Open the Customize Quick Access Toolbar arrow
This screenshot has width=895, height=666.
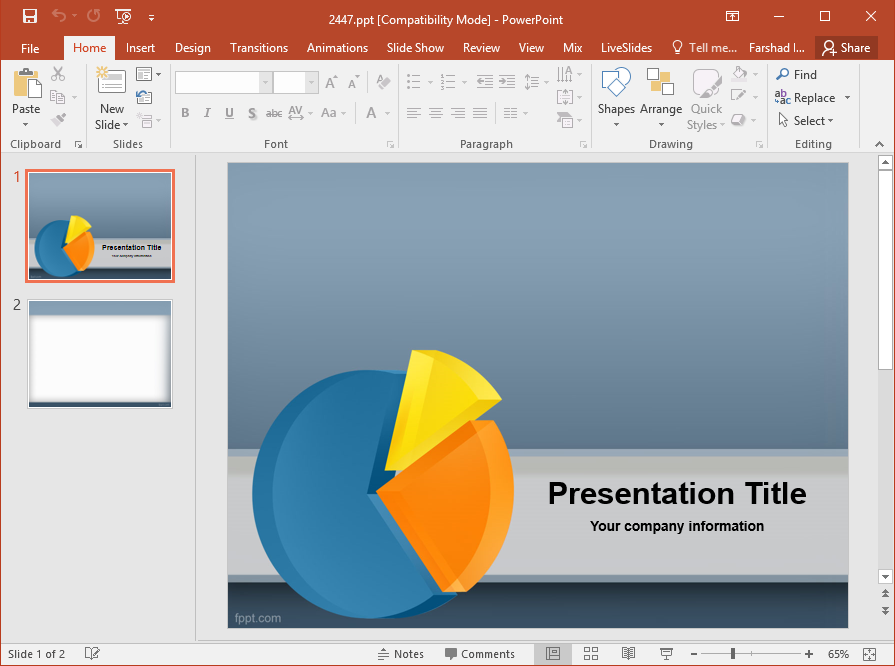151,18
